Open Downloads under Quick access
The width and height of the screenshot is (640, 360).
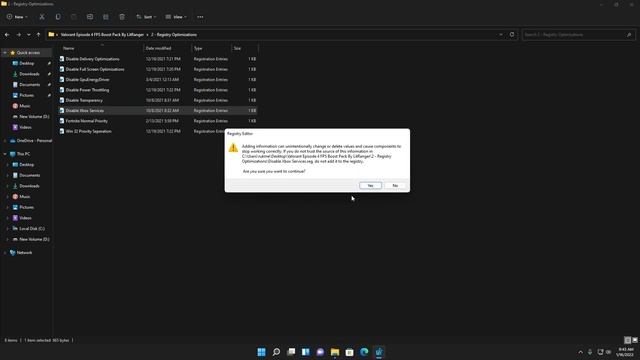(29, 74)
